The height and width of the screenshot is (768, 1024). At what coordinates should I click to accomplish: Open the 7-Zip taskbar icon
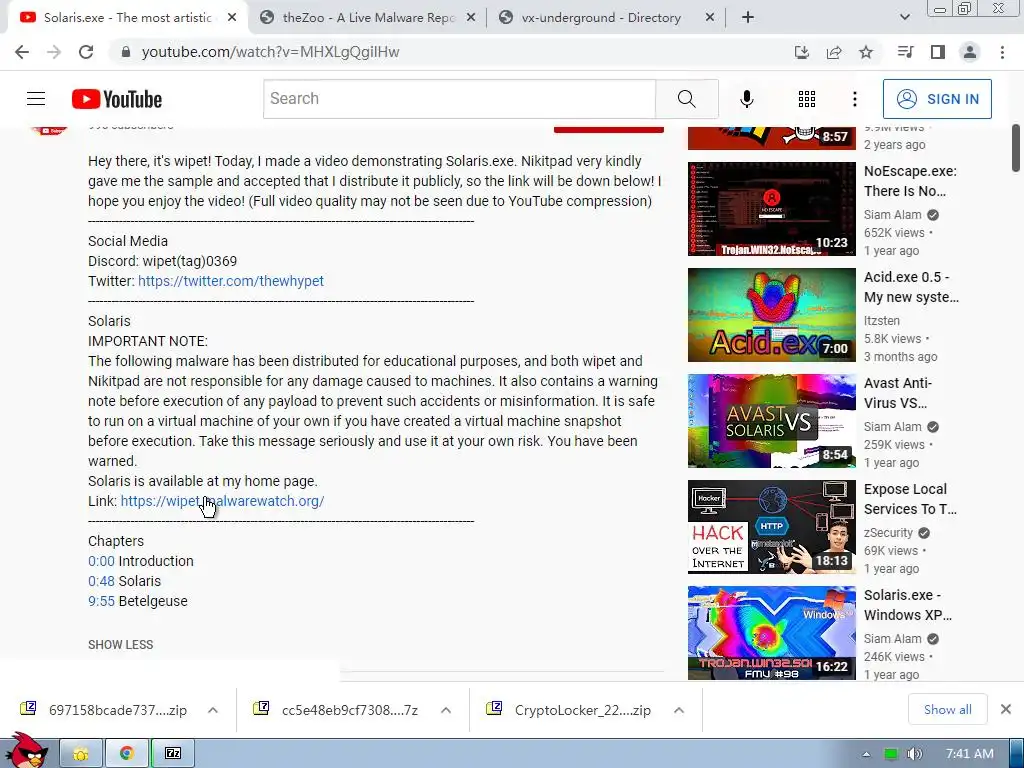(x=173, y=754)
